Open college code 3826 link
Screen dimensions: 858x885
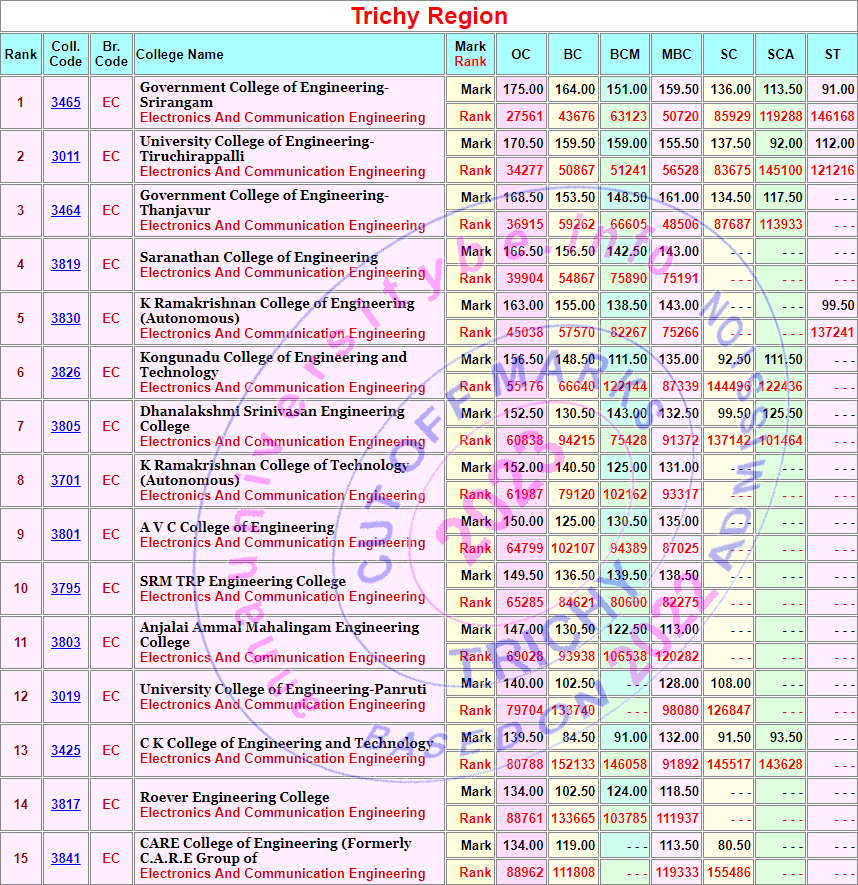[x=66, y=373]
